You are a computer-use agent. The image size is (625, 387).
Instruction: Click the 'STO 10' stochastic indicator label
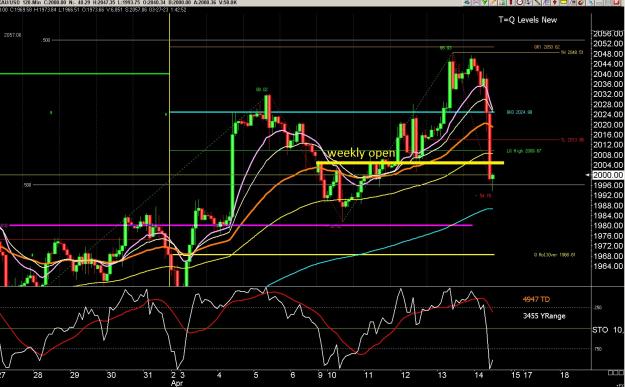(x=607, y=330)
